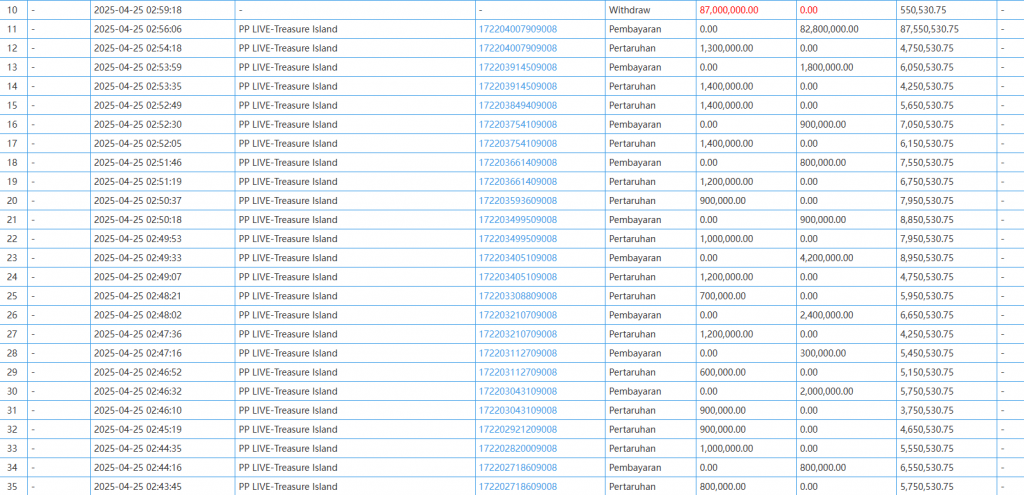Click the 300,000.00 payout amount
This screenshot has width=1024, height=495.
pos(822,353)
